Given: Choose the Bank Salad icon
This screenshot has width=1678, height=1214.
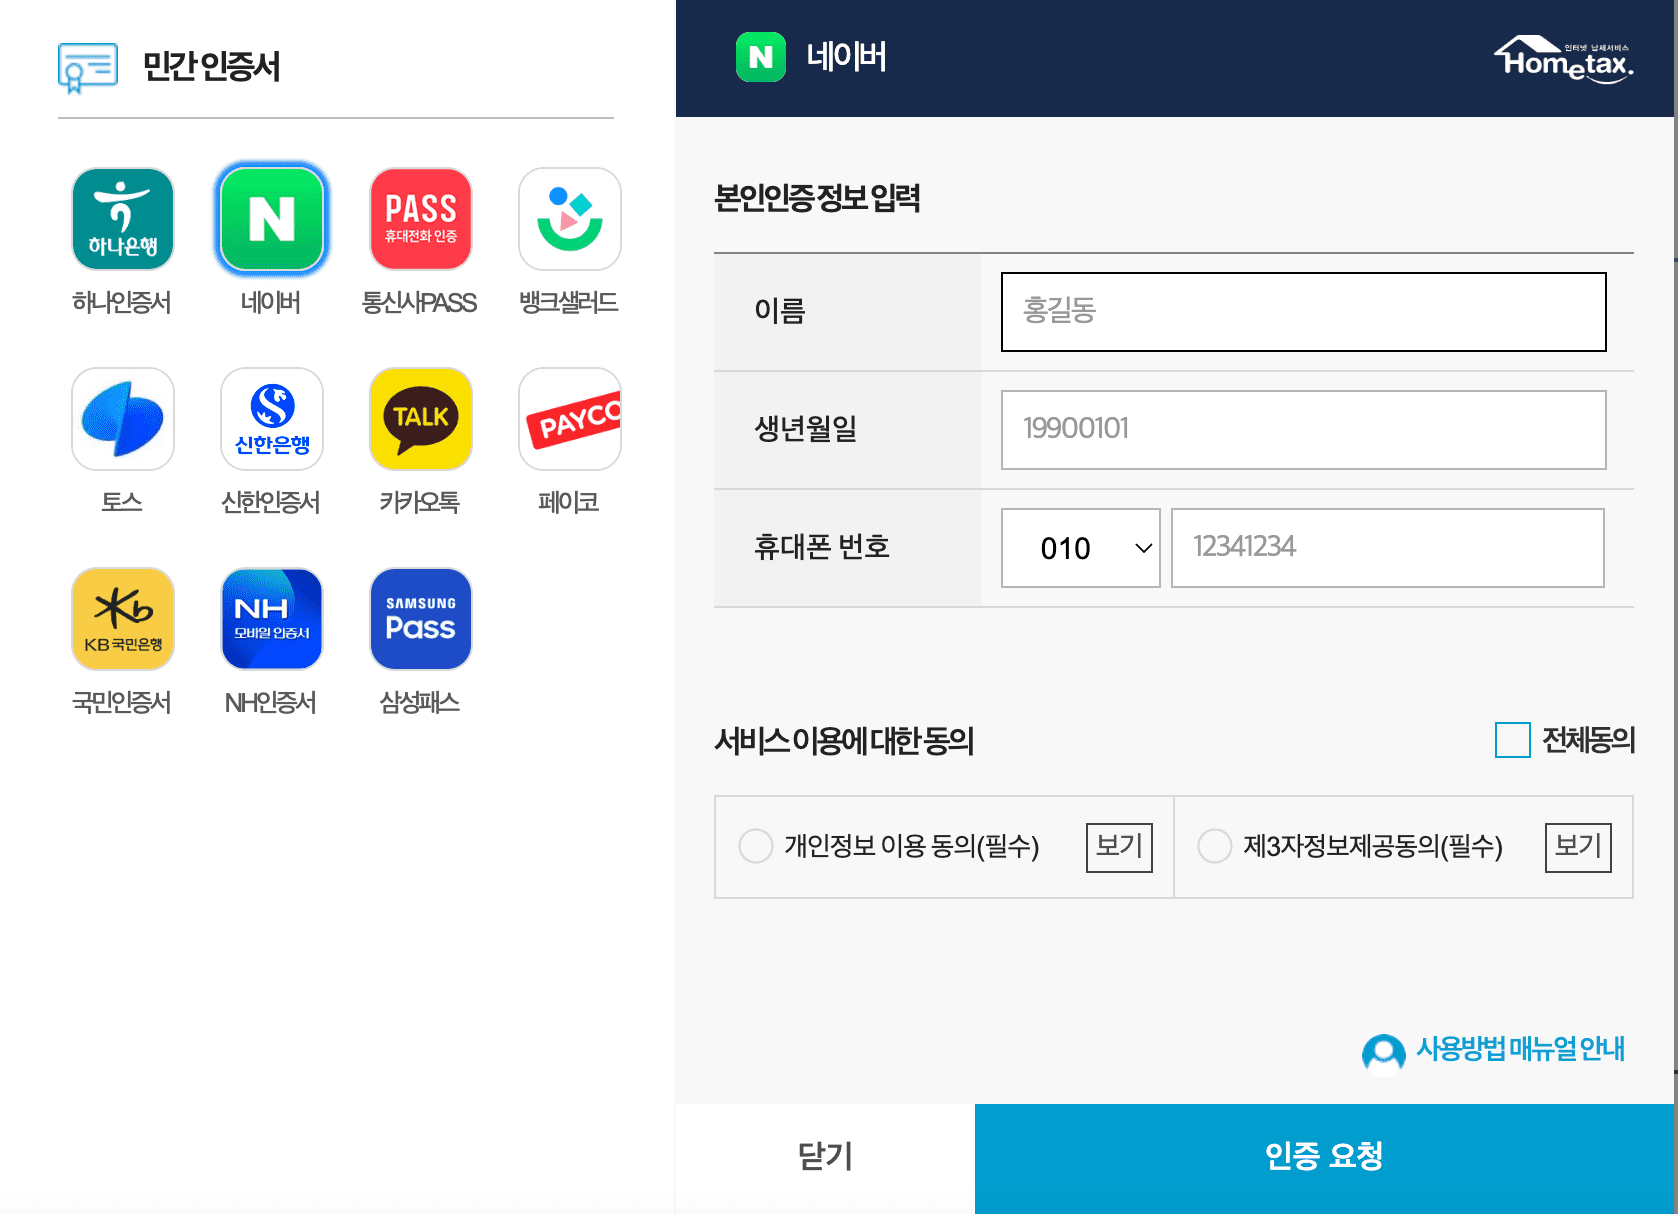Looking at the screenshot, I should (570, 219).
